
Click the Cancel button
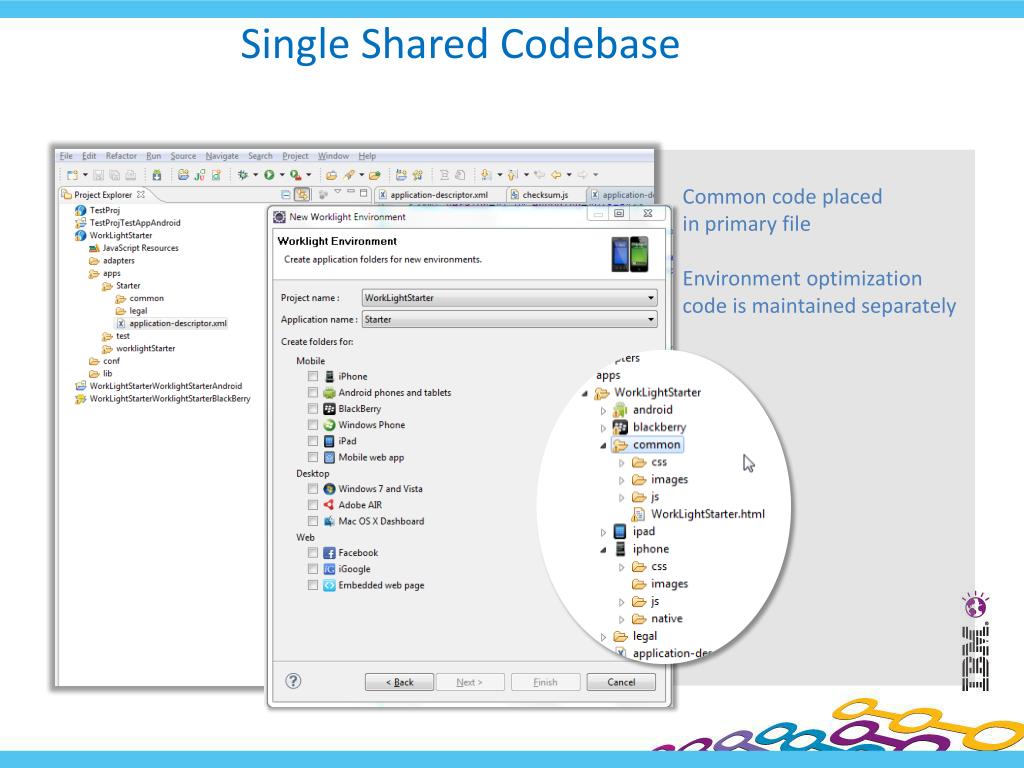click(x=621, y=682)
